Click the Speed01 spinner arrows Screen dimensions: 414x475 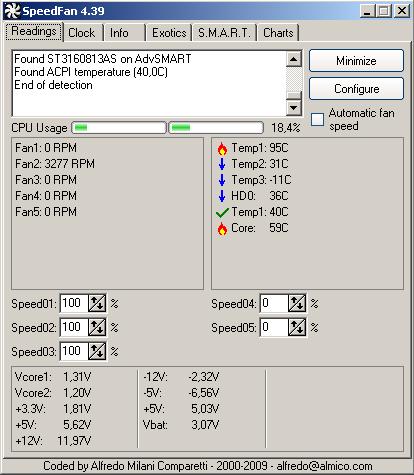coord(97,303)
